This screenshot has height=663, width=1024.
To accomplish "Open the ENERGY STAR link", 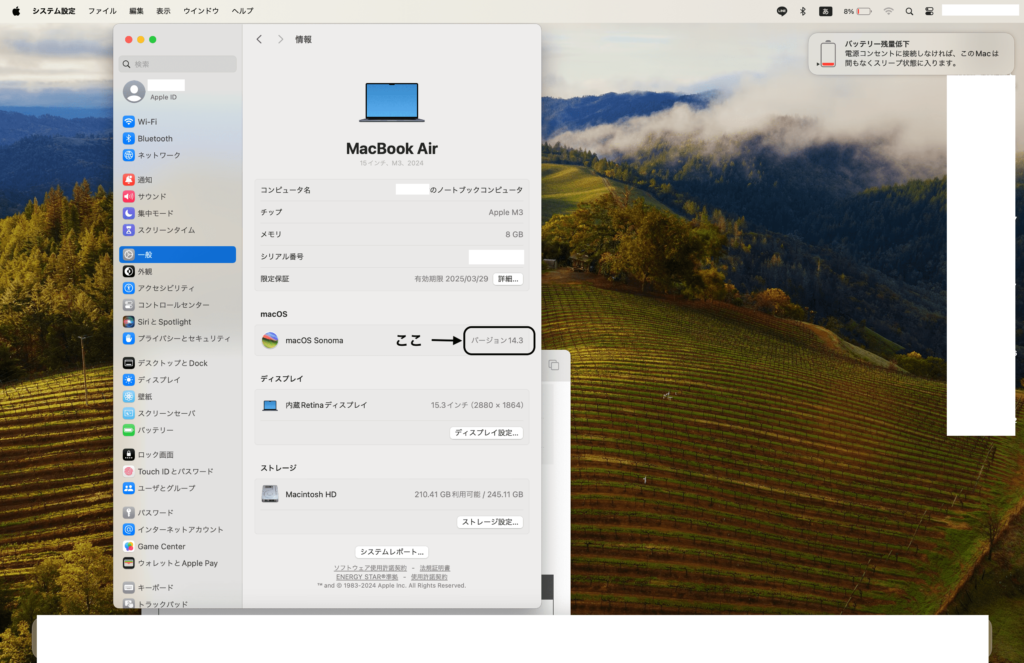I will (367, 577).
